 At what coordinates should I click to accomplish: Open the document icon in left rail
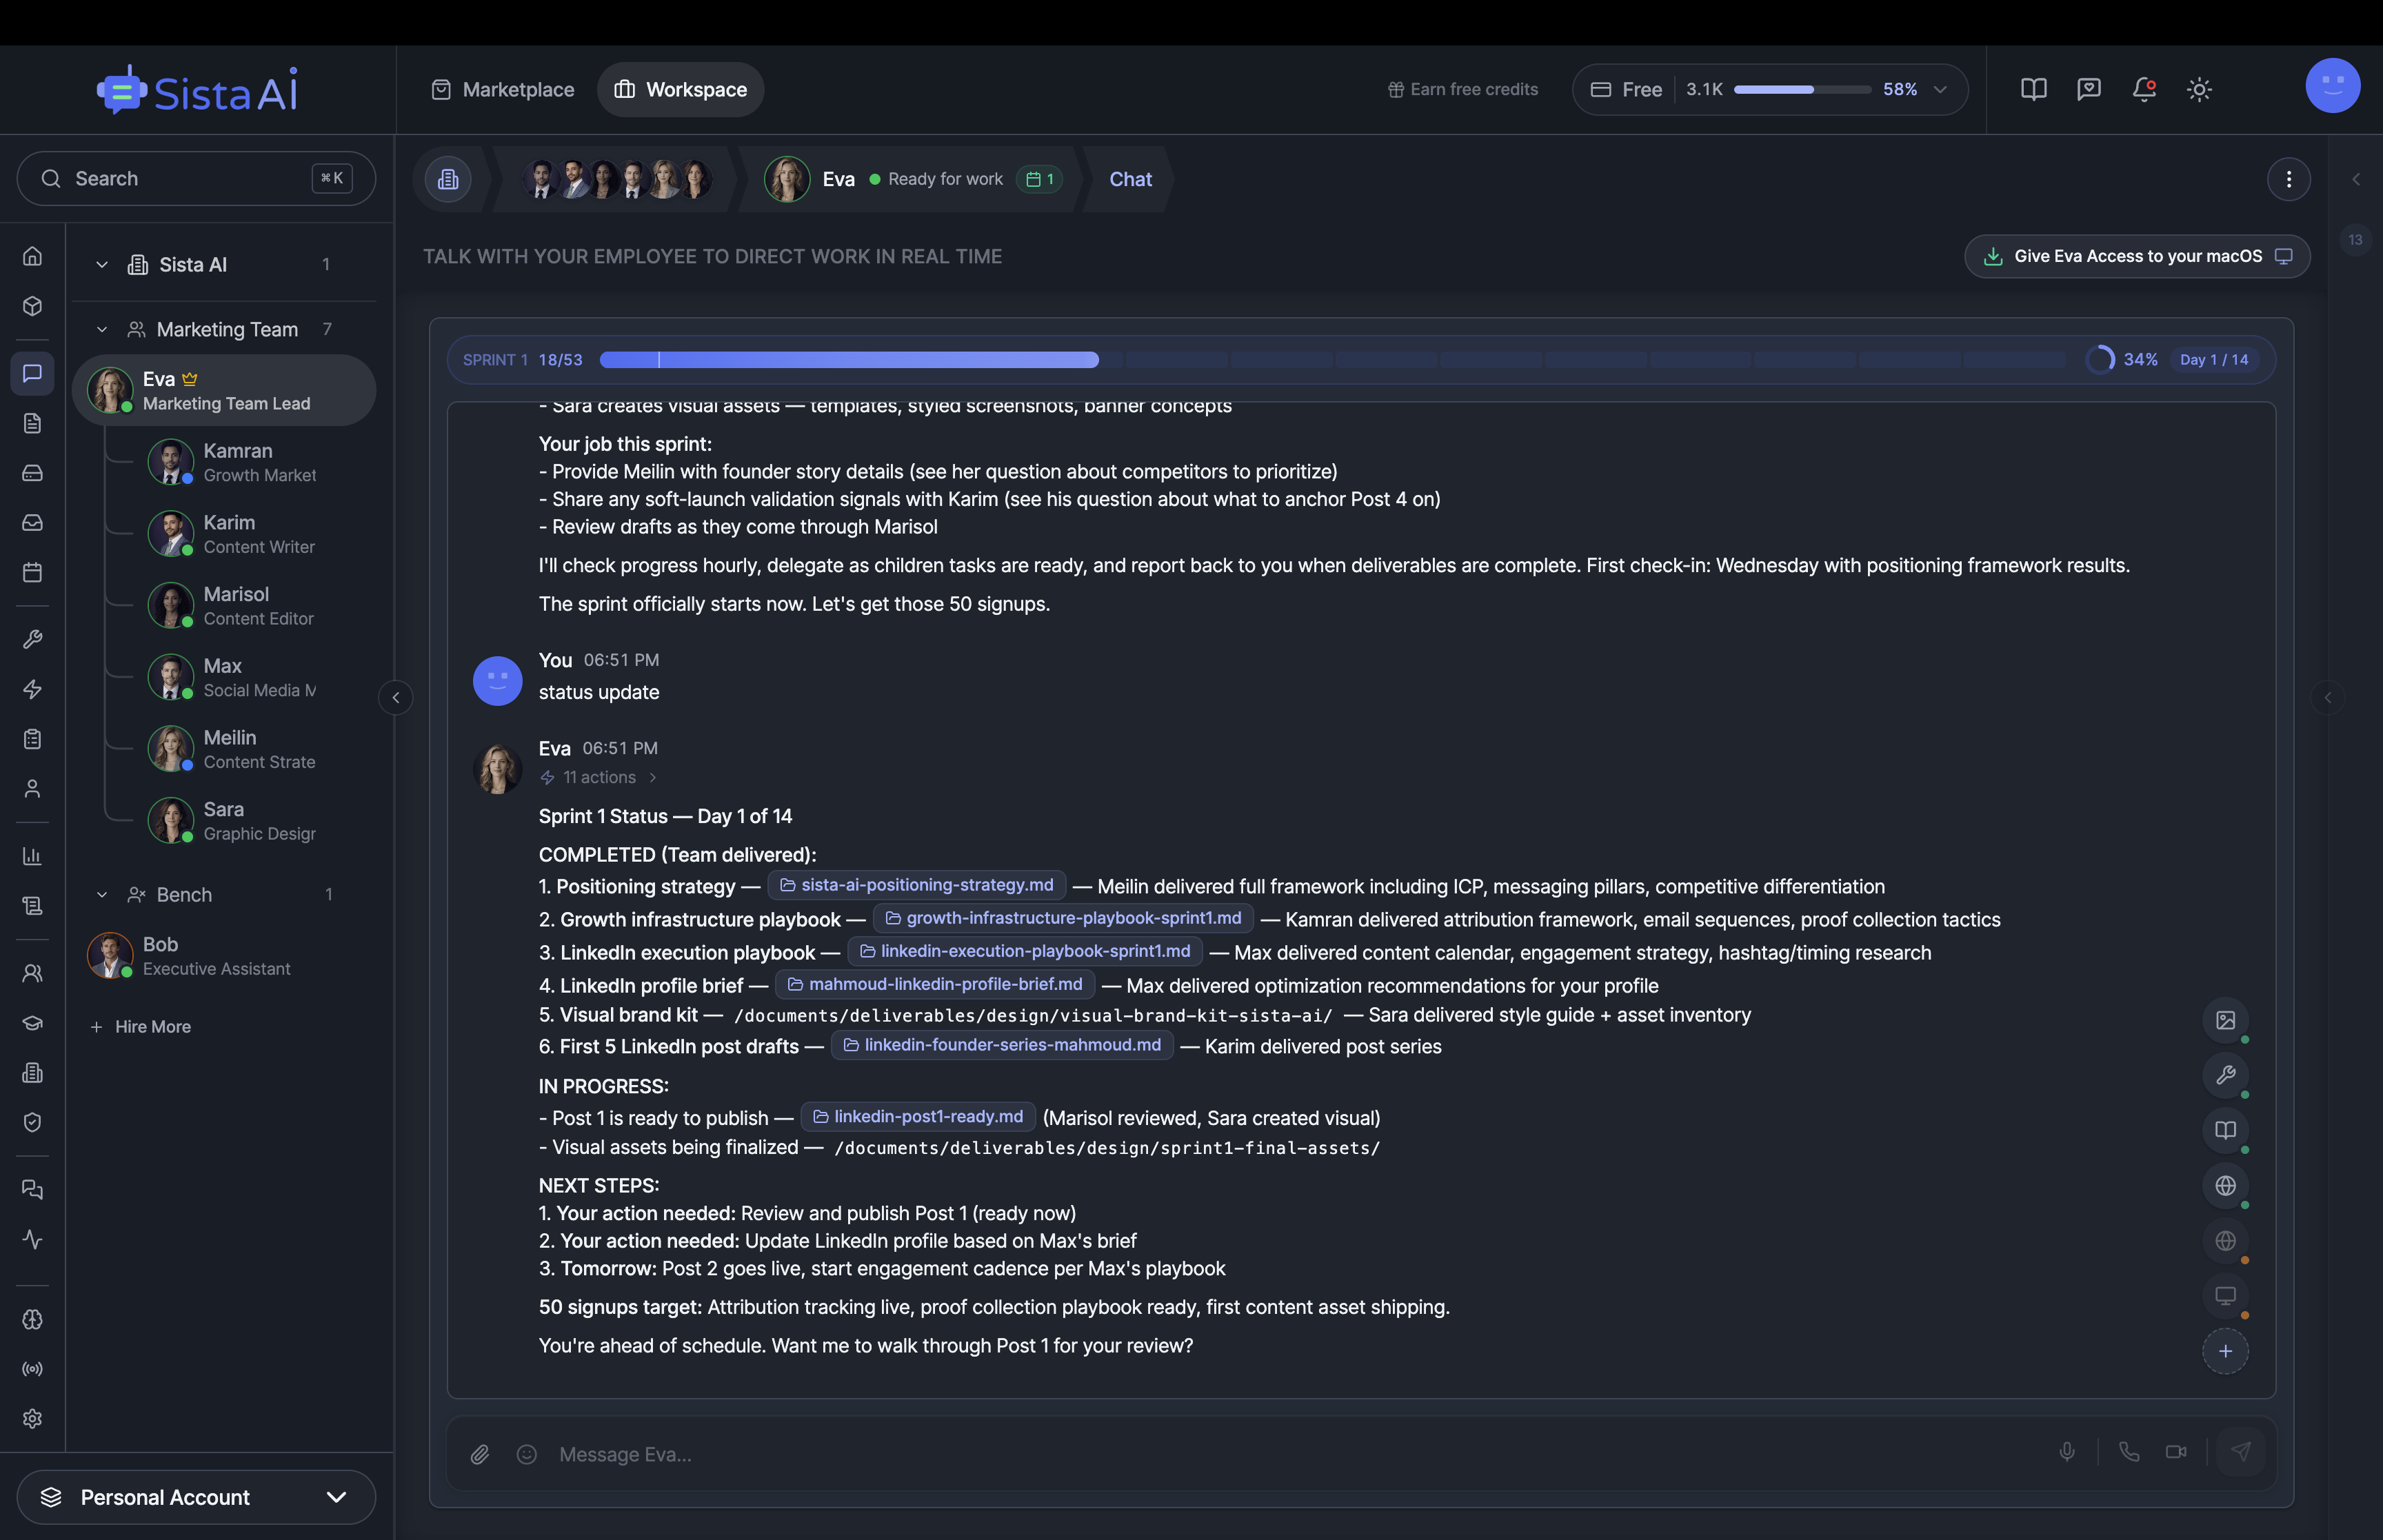[x=32, y=423]
